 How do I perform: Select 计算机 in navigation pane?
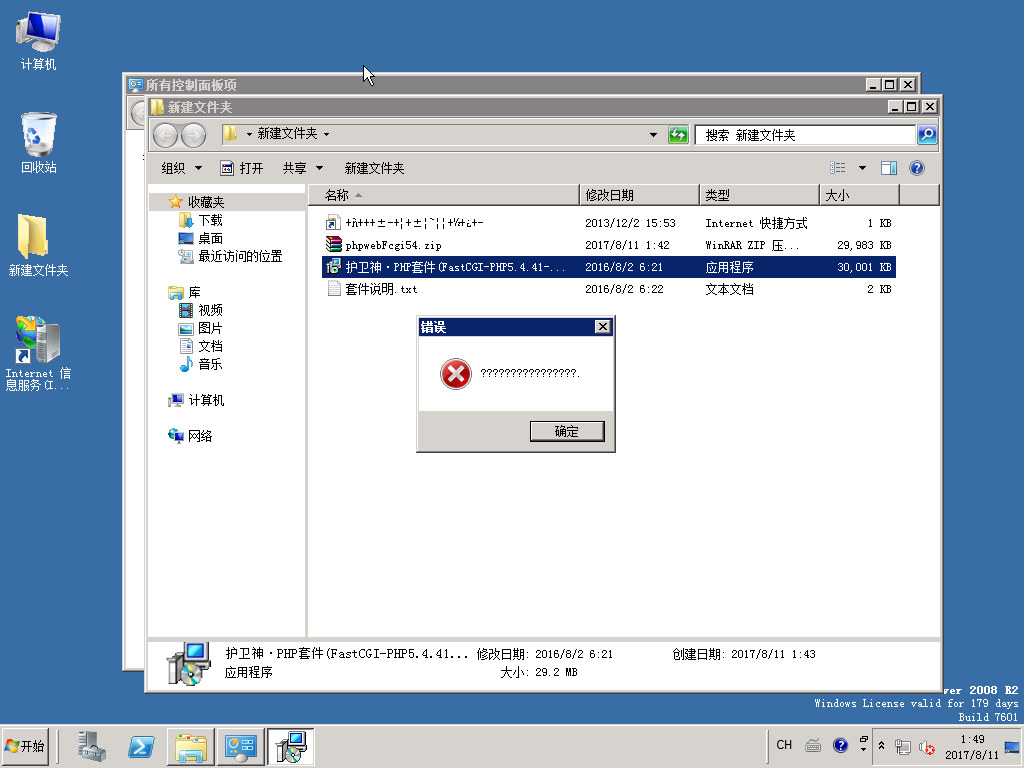[x=206, y=400]
